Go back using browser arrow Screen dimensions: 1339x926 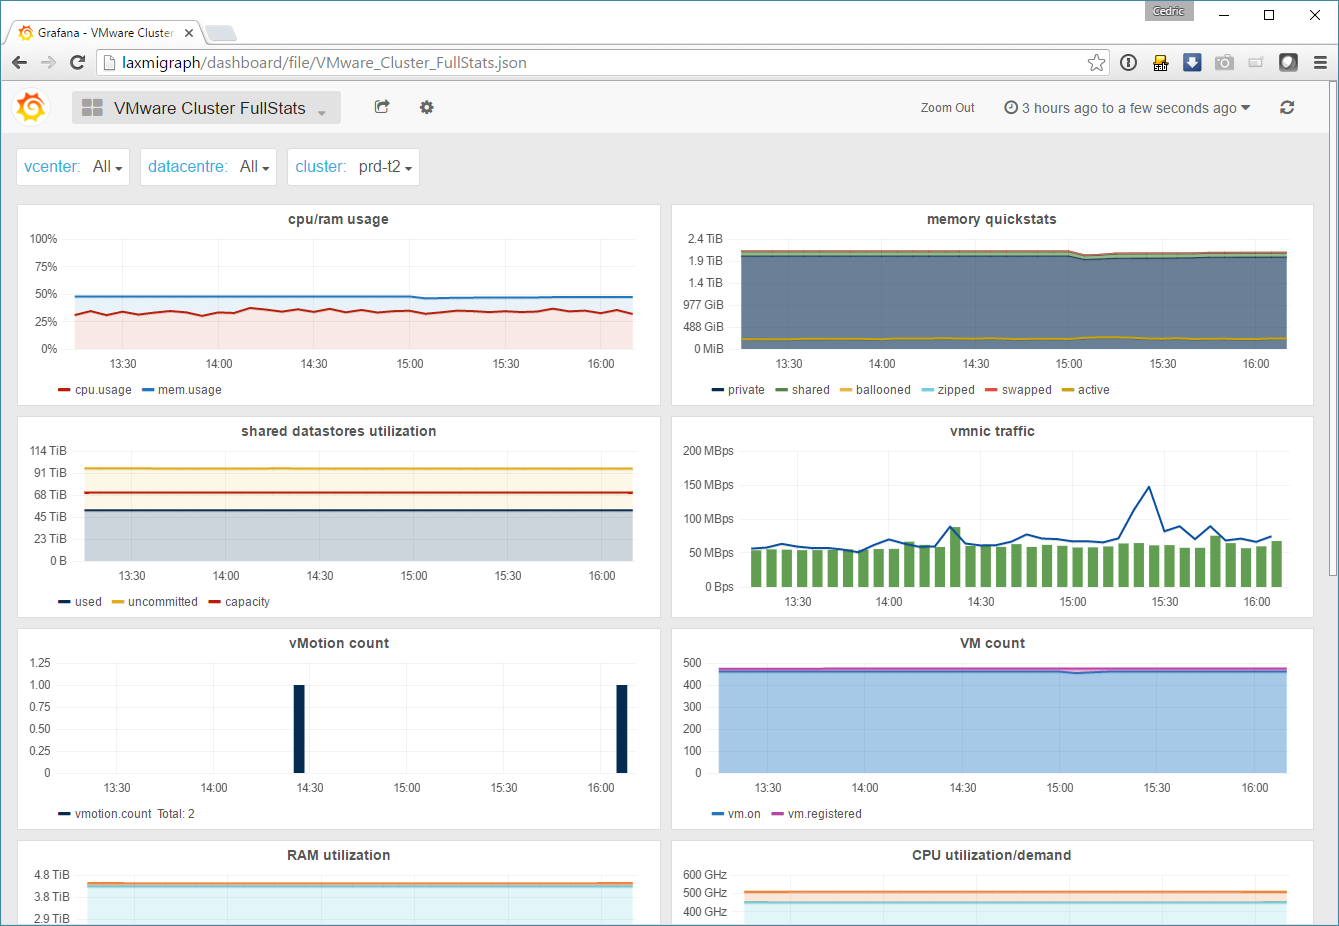19,62
